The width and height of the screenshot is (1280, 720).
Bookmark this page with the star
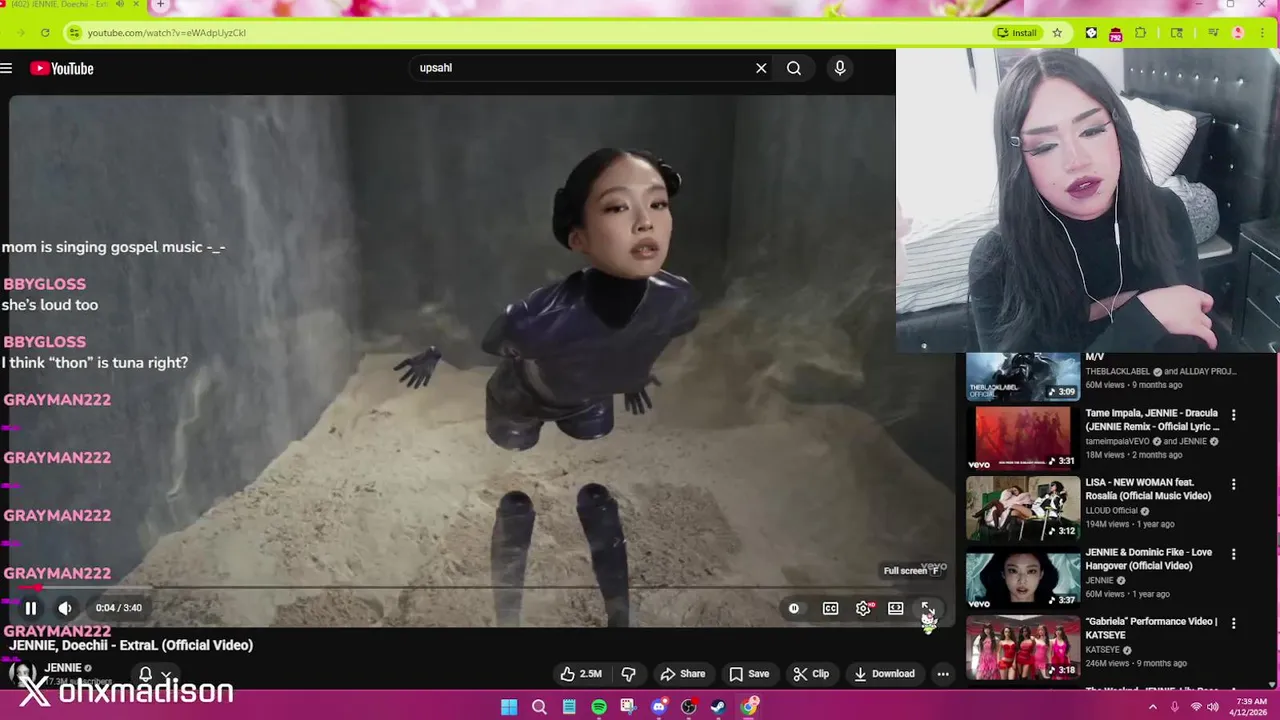coord(1057,33)
